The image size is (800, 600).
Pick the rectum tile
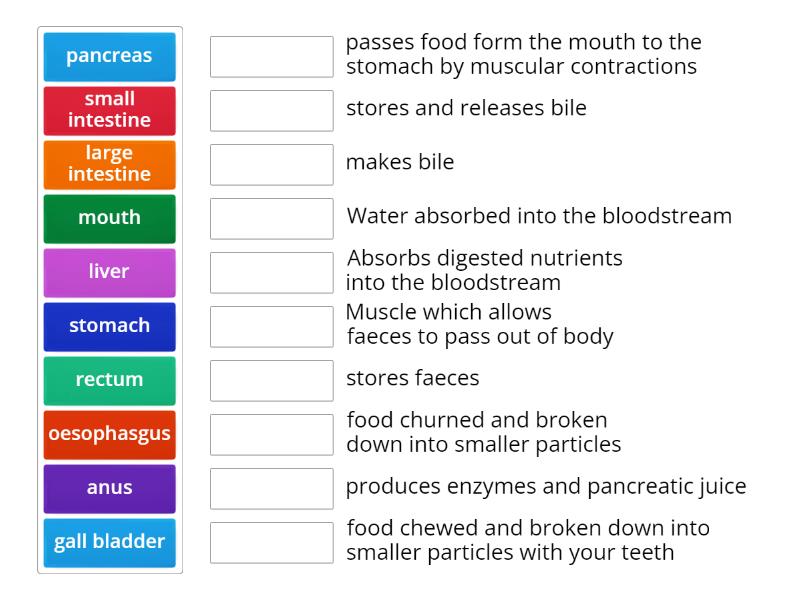coord(109,380)
